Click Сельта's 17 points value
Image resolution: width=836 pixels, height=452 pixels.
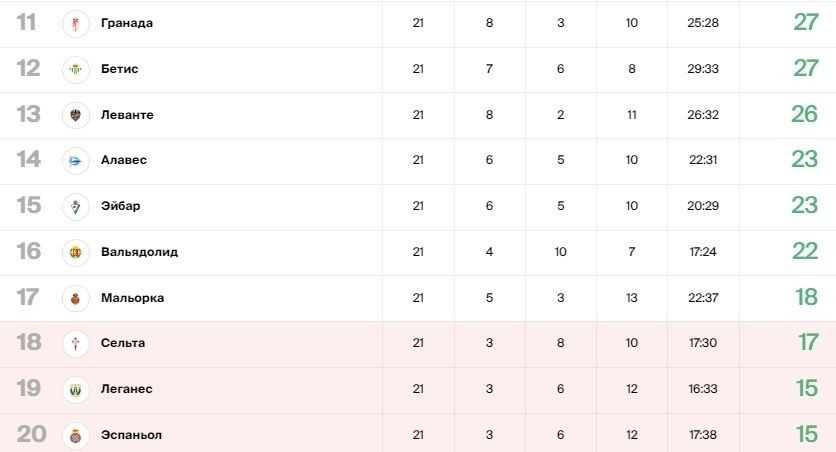click(x=808, y=342)
